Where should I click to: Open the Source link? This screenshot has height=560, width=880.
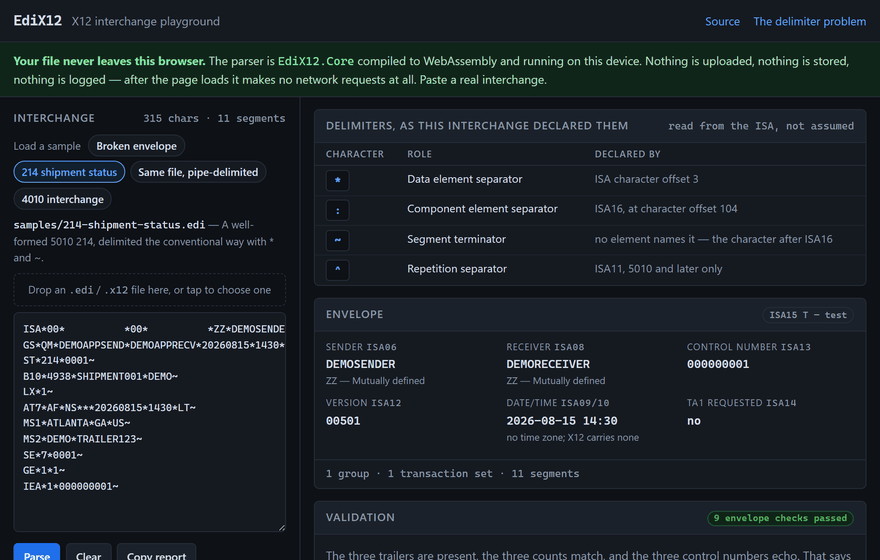coord(722,21)
